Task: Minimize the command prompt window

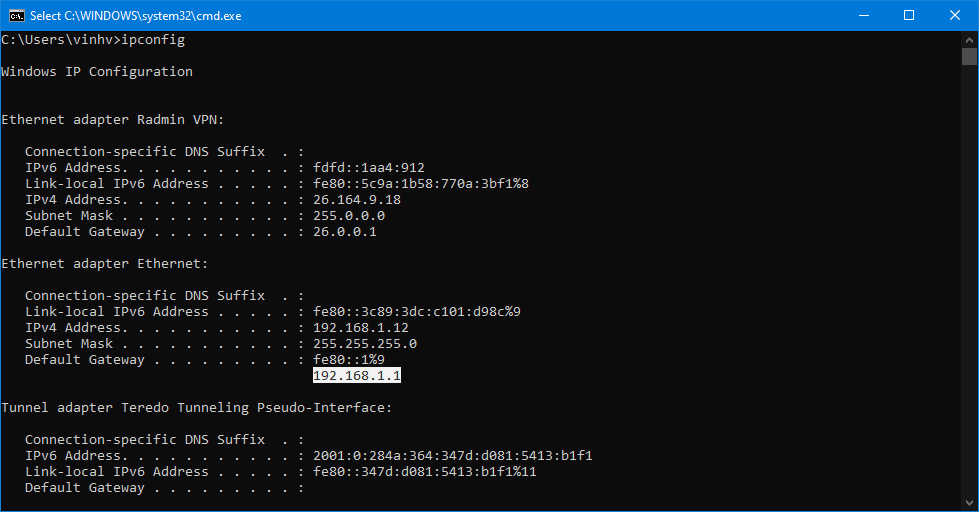Action: pyautogui.click(x=863, y=15)
